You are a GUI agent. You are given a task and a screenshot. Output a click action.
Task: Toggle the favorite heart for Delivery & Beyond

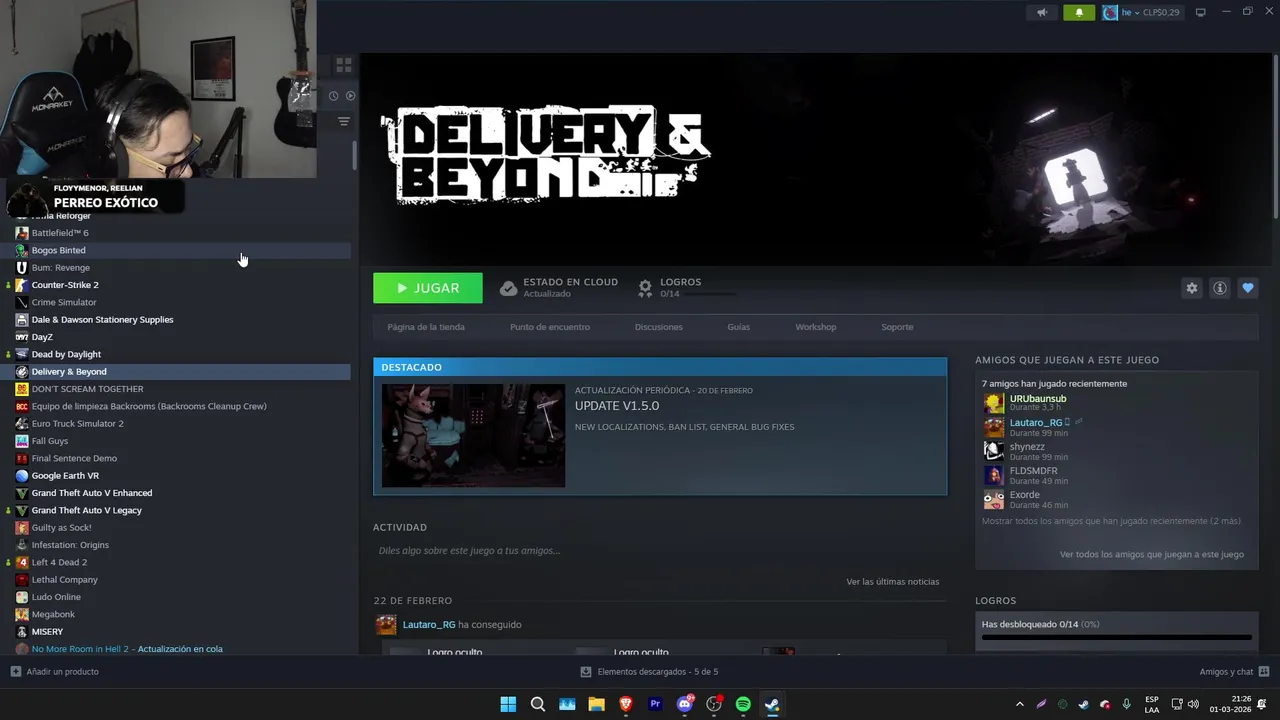click(1248, 288)
